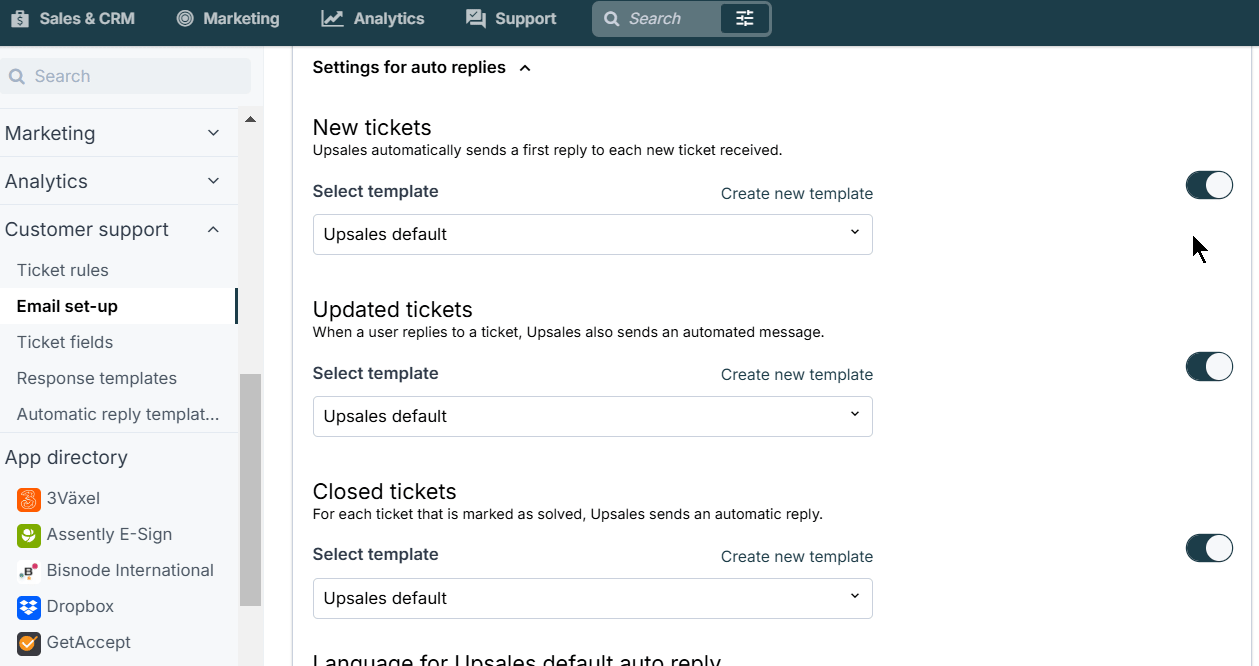Turn off Closed tickets auto reply
The image size is (1259, 666).
(1209, 548)
